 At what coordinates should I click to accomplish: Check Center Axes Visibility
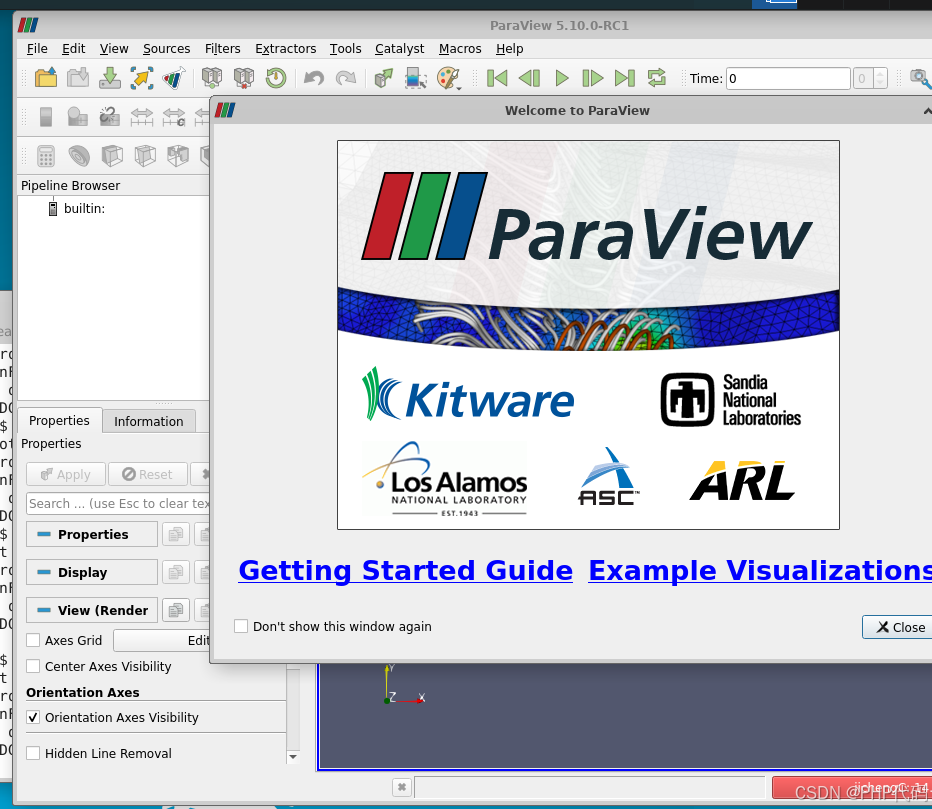pos(34,666)
